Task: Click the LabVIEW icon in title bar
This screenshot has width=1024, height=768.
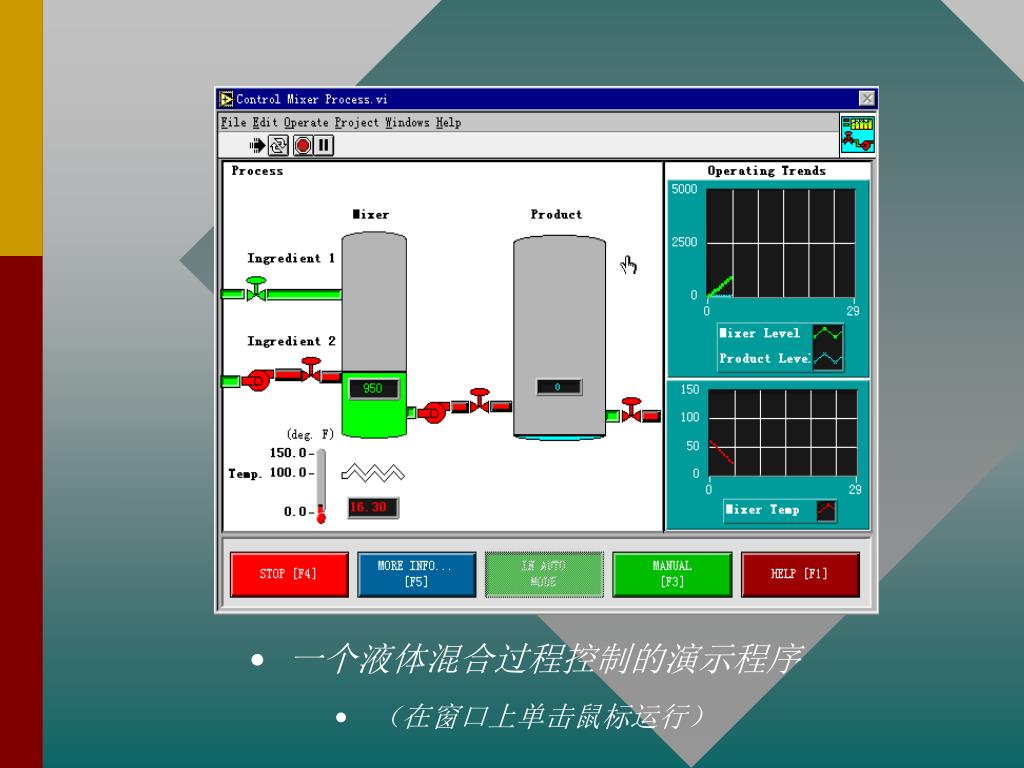Action: 227,99
